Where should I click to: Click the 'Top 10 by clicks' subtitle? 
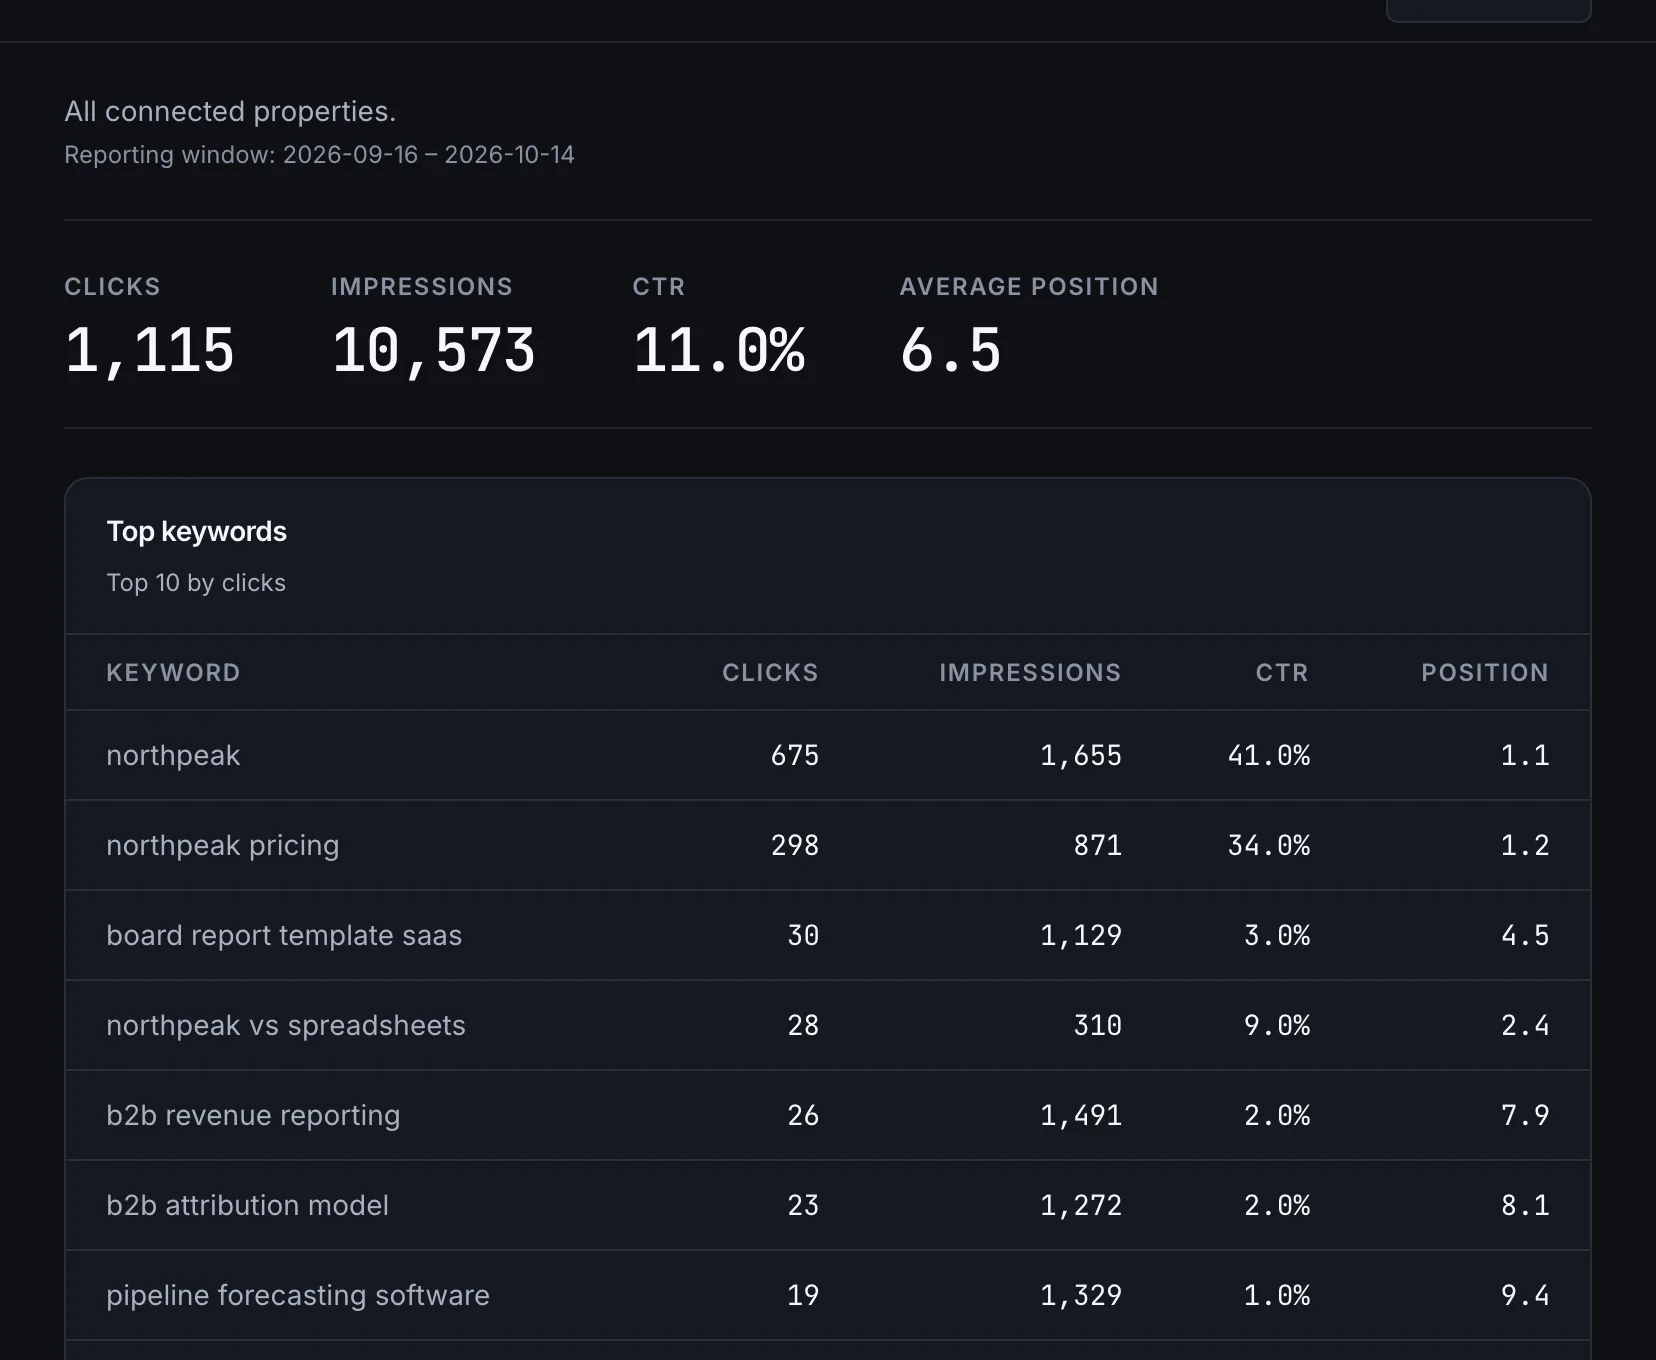click(196, 583)
